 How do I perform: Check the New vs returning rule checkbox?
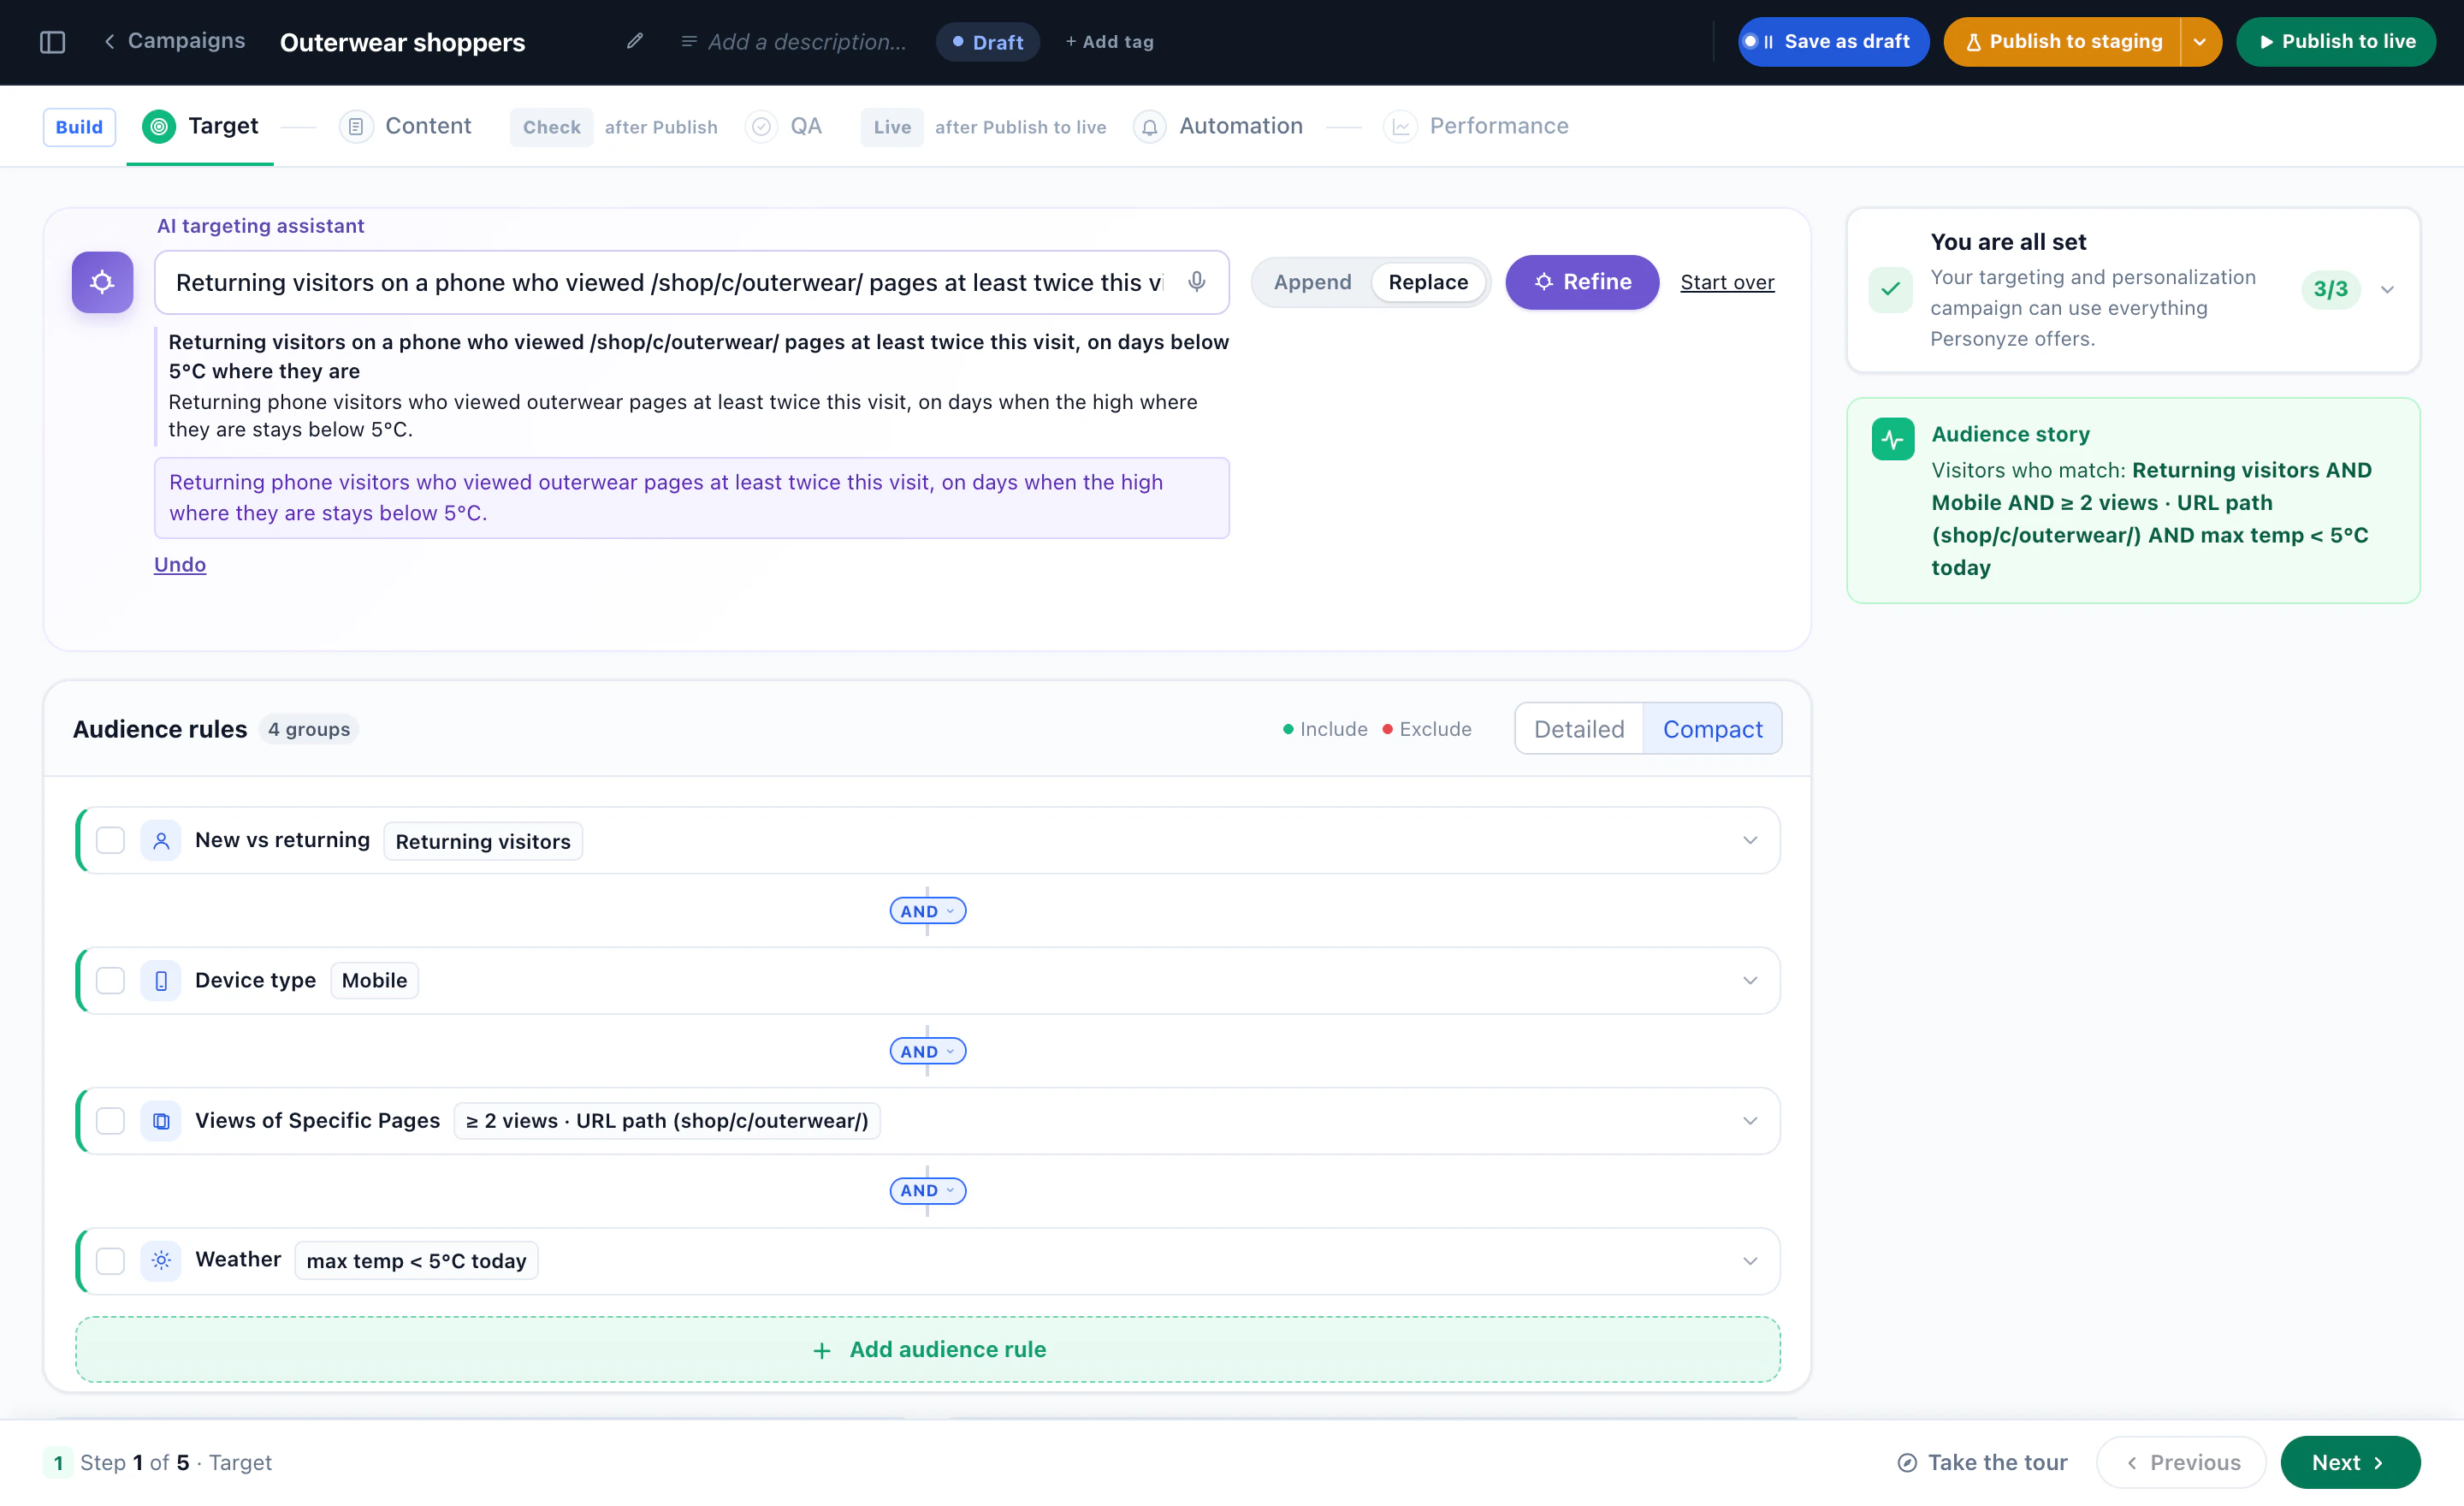(110, 841)
